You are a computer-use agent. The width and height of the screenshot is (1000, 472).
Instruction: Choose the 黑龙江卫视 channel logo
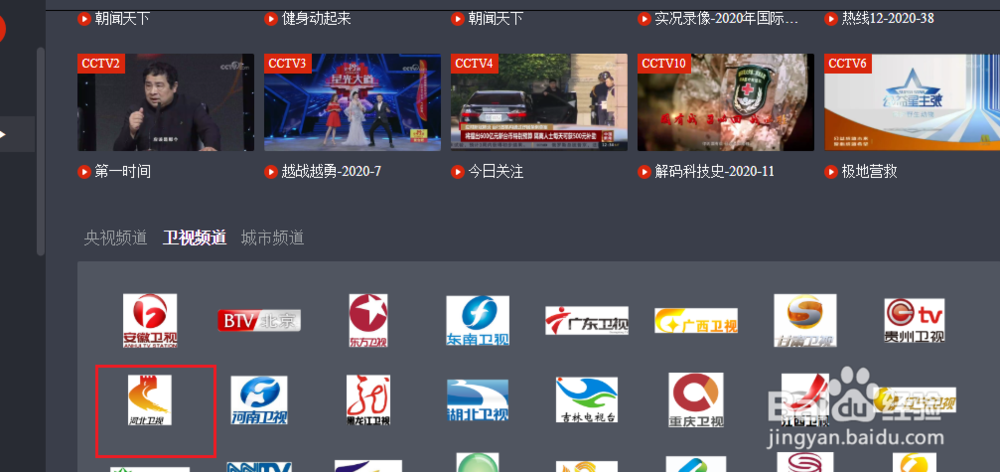pos(368,400)
